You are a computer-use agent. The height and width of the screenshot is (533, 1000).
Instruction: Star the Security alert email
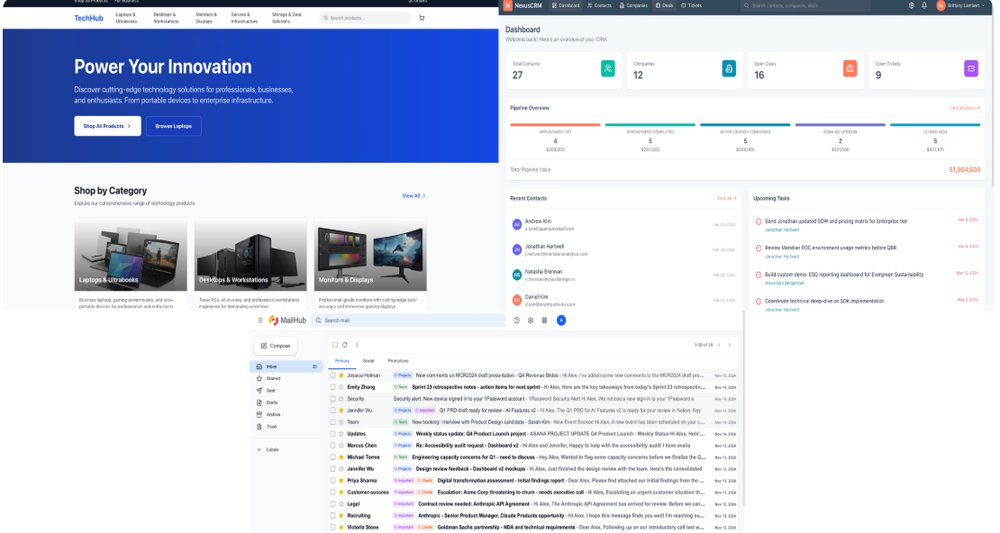(341, 398)
